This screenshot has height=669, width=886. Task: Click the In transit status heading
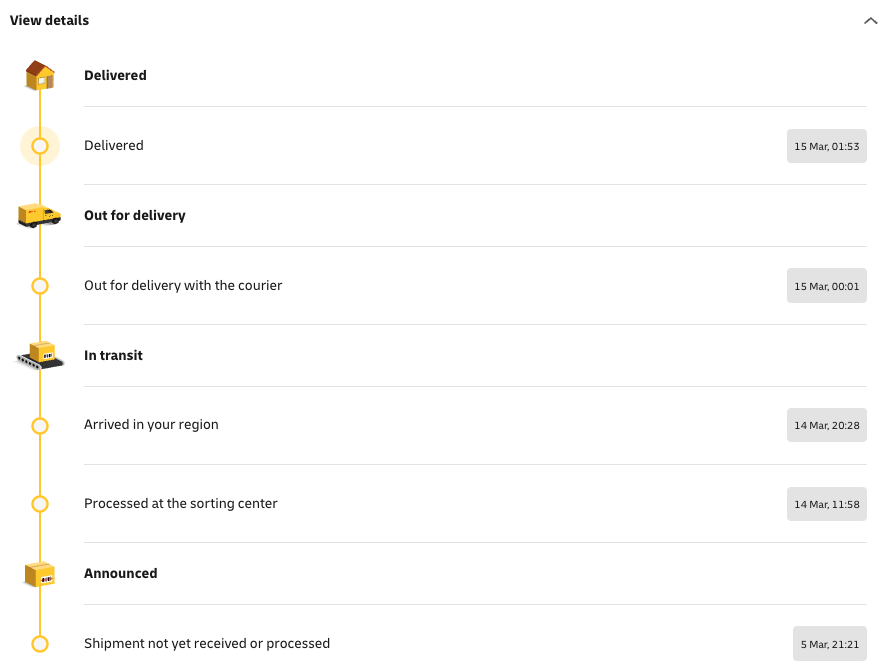pos(113,355)
